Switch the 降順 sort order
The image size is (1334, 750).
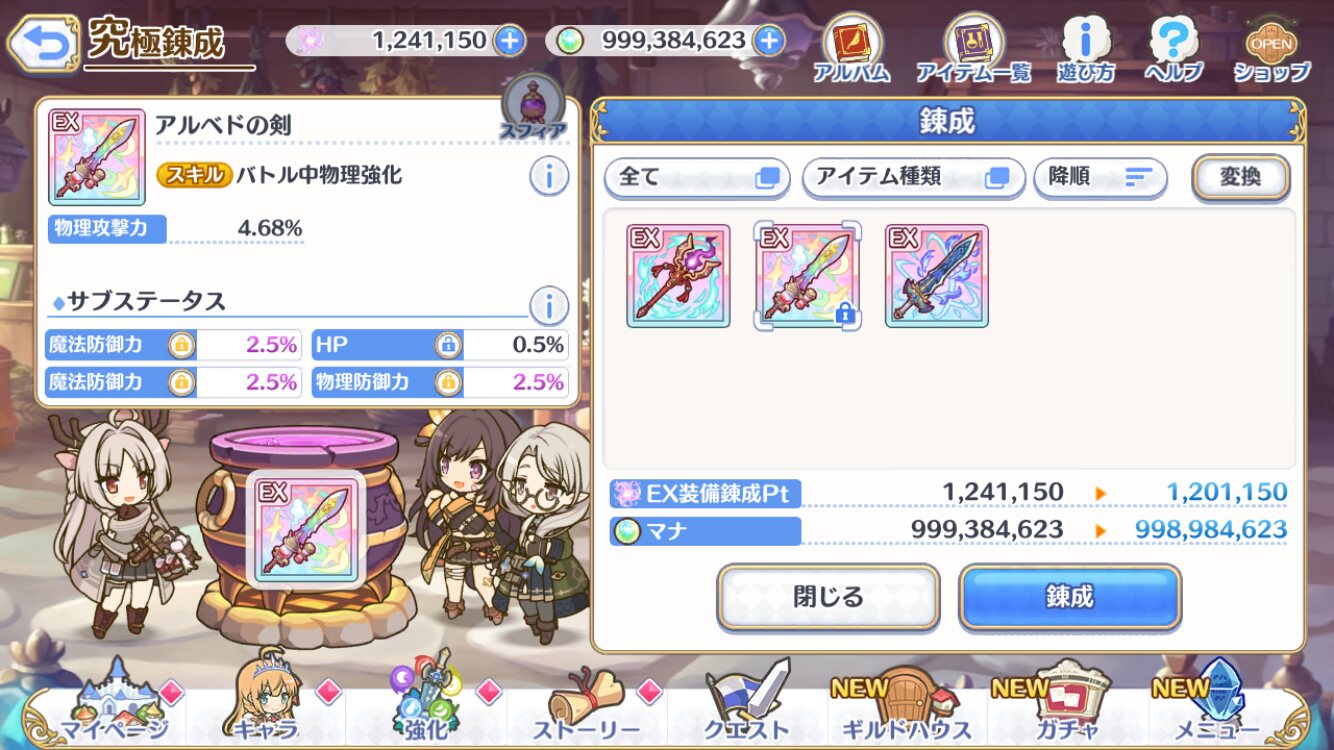pos(1100,177)
